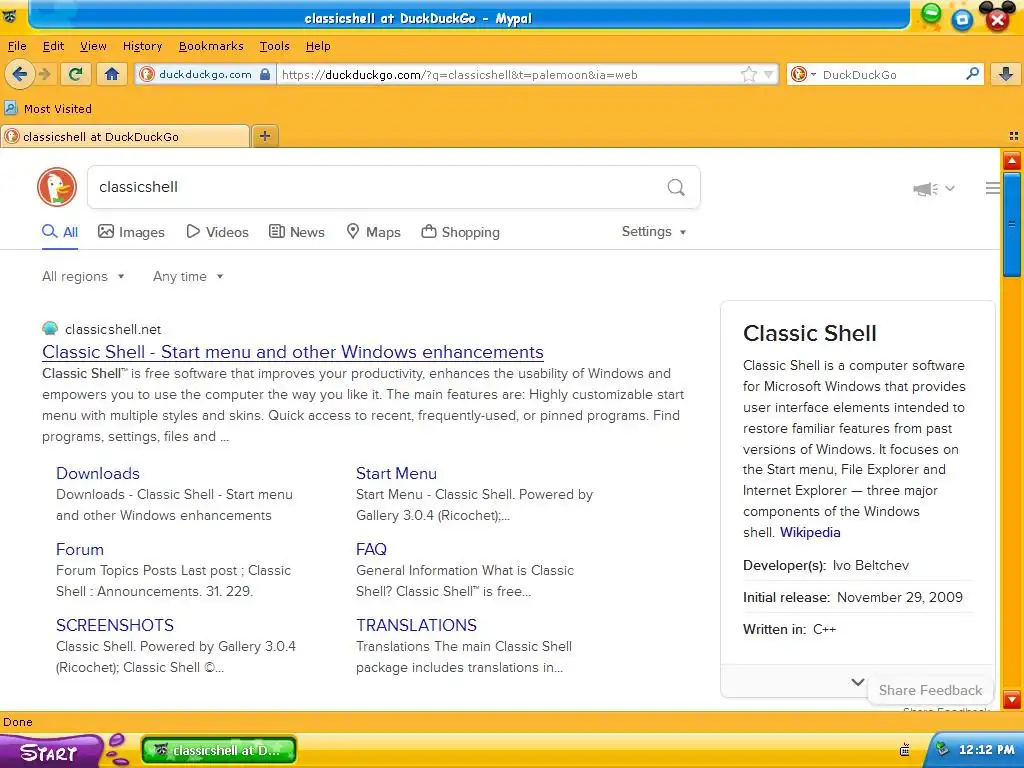Go back with the back arrow button
The width and height of the screenshot is (1024, 768).
click(x=20, y=74)
